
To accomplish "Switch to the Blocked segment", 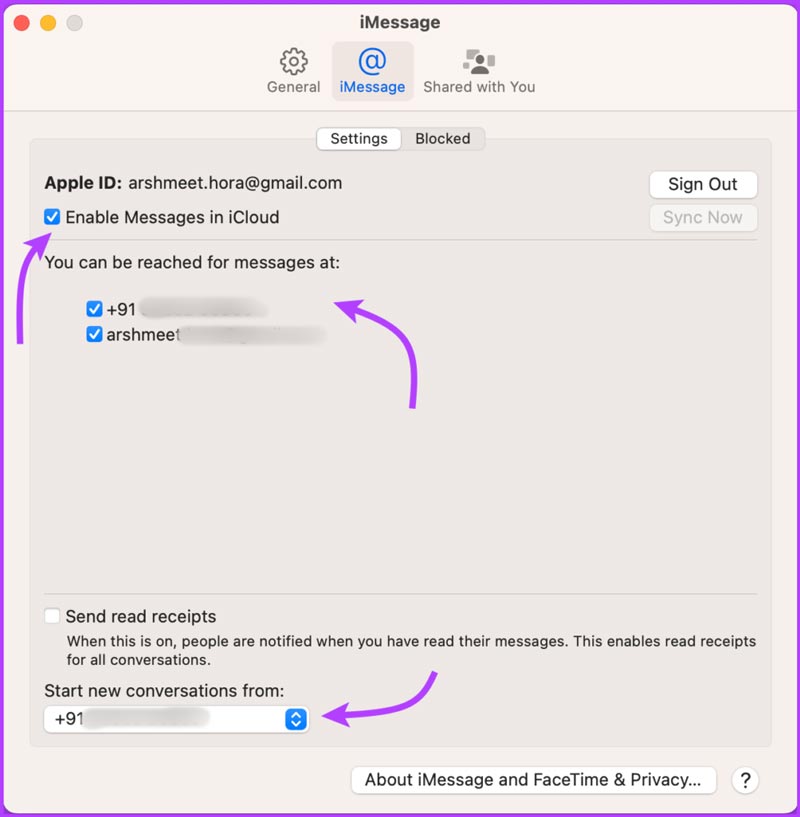I will pos(442,139).
